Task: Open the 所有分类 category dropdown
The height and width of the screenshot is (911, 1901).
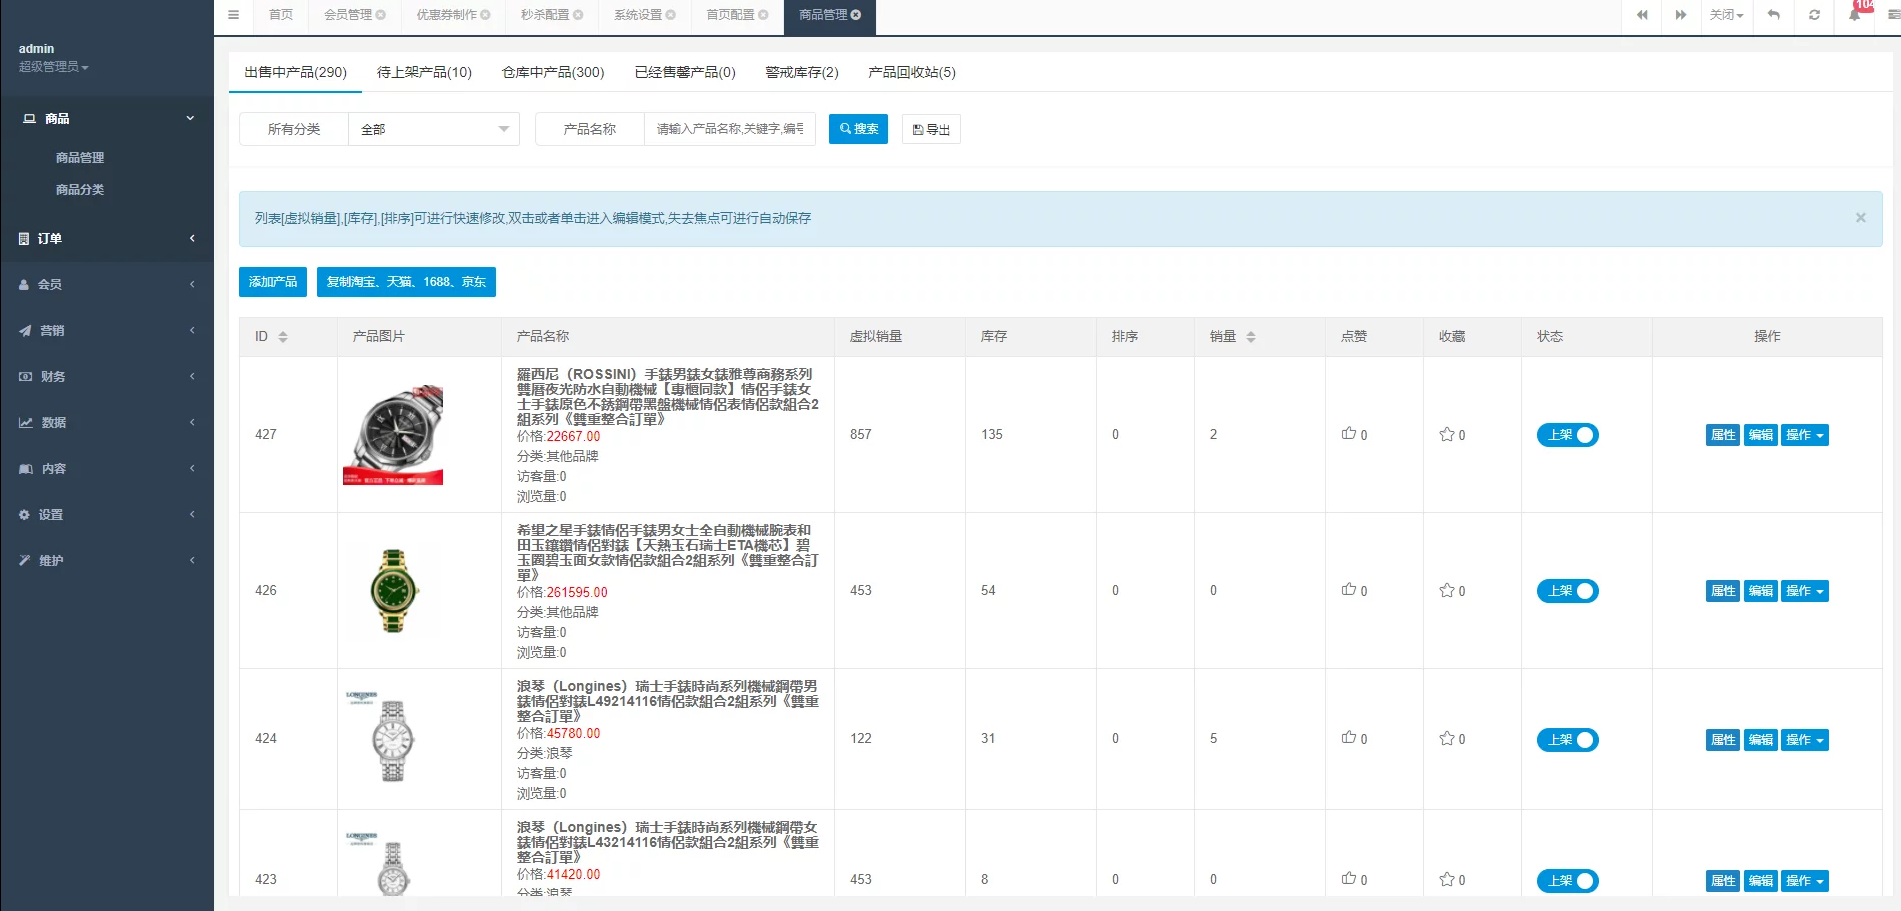Action: point(434,129)
